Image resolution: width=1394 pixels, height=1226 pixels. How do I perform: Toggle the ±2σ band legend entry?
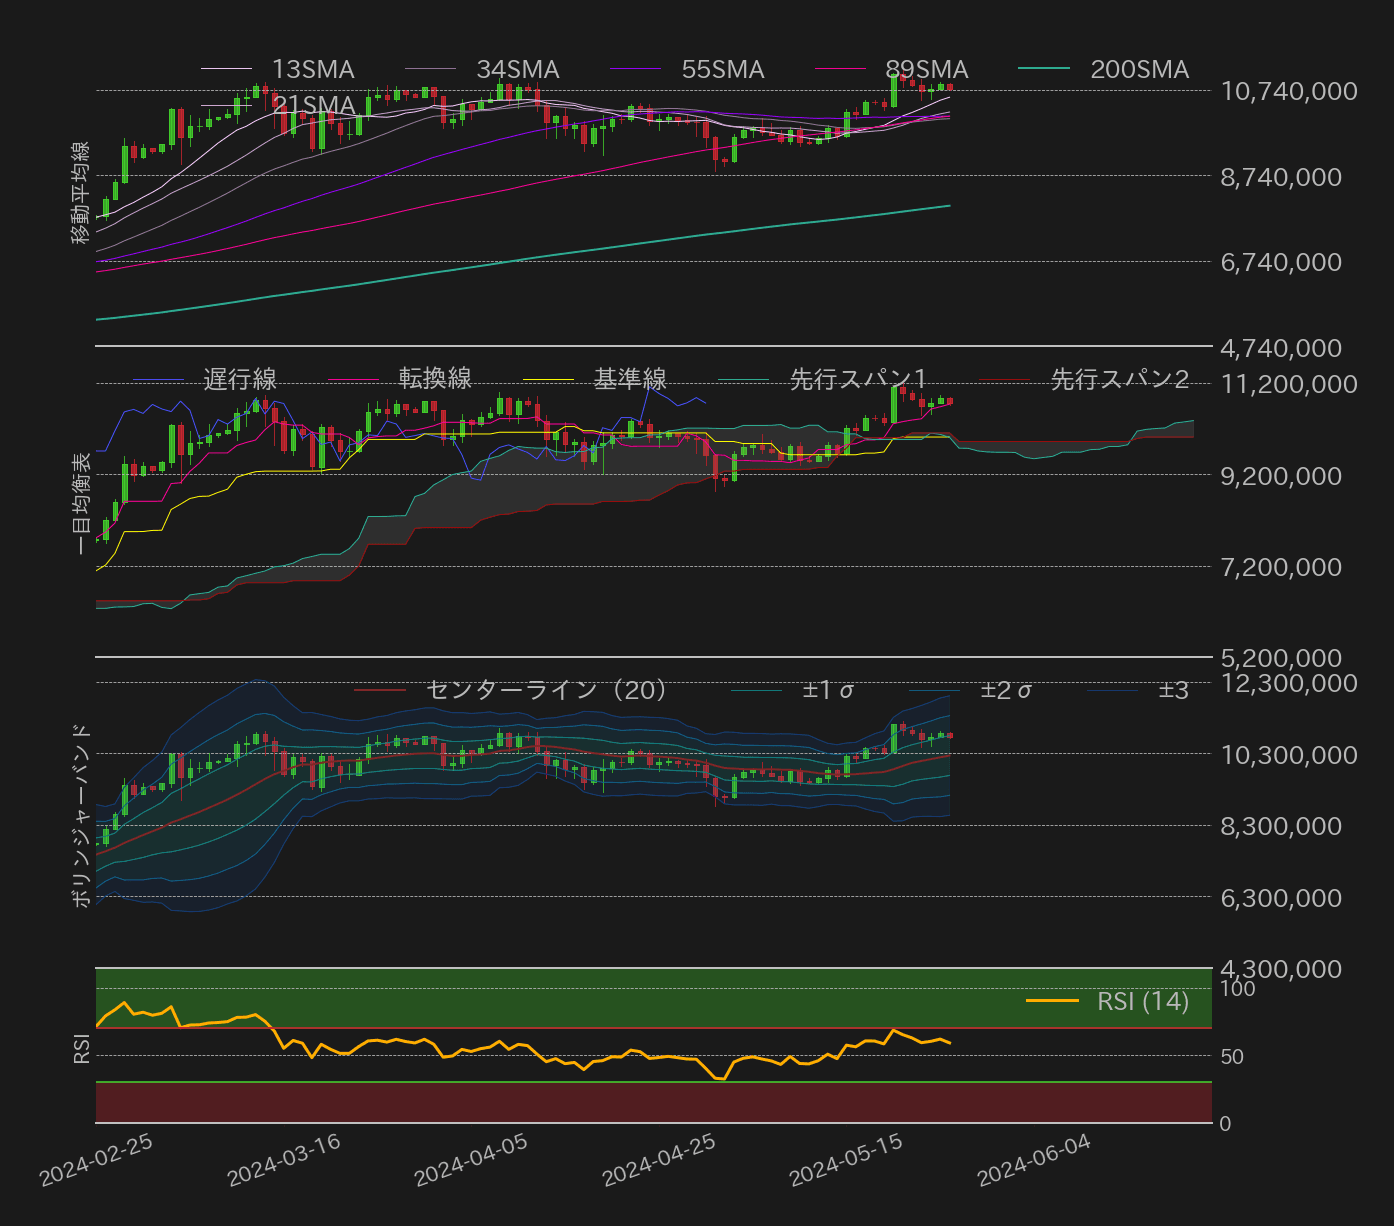[1006, 690]
